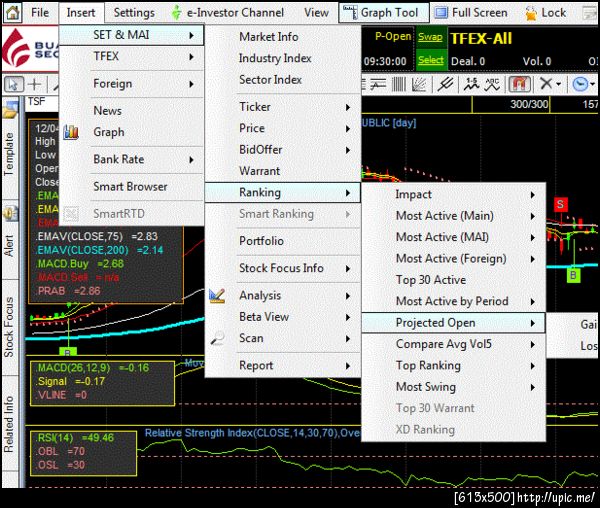600x508 pixels.
Task: Choose Graph from Insert menu
Action: pyautogui.click(x=132, y=132)
